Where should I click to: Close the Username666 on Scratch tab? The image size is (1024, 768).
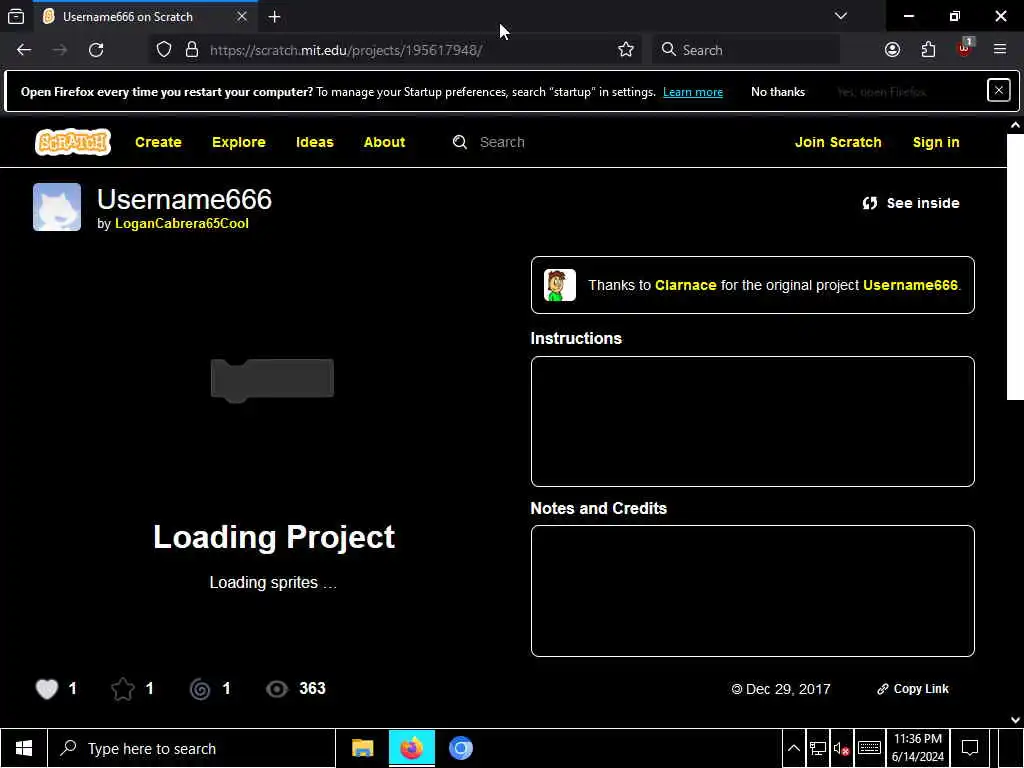(242, 16)
